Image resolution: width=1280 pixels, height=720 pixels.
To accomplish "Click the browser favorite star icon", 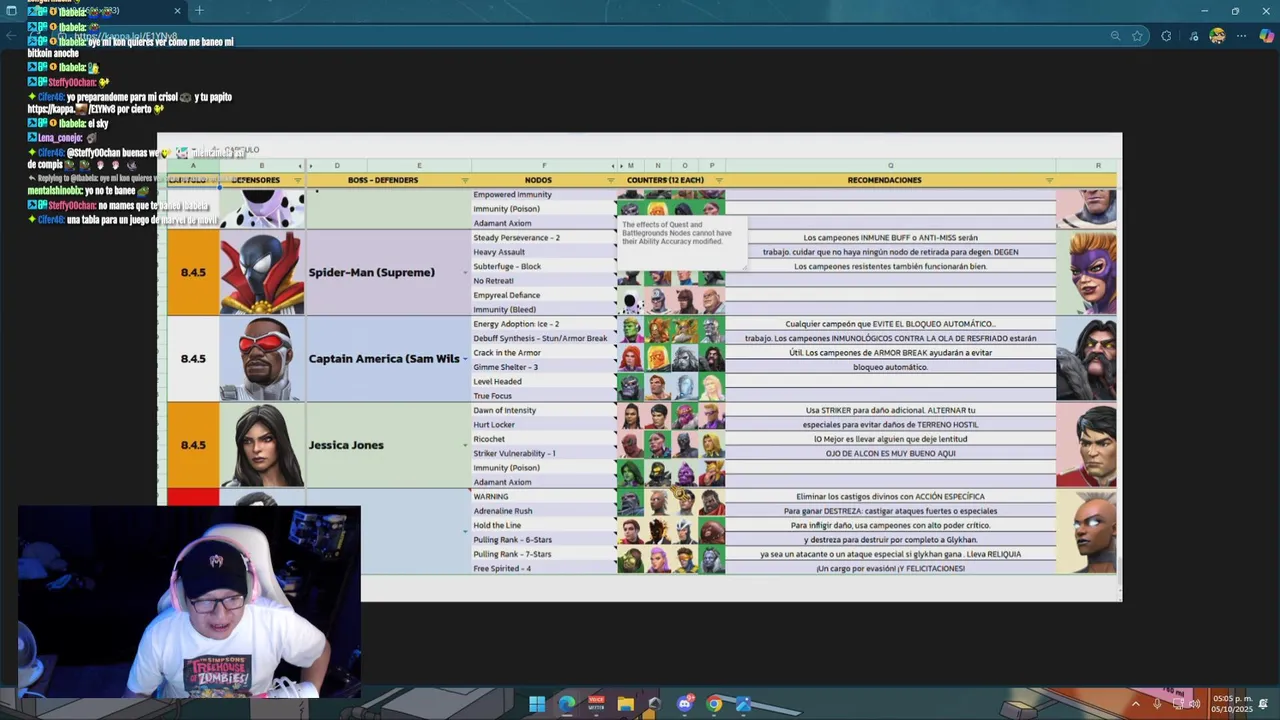I will pyautogui.click(x=1137, y=36).
